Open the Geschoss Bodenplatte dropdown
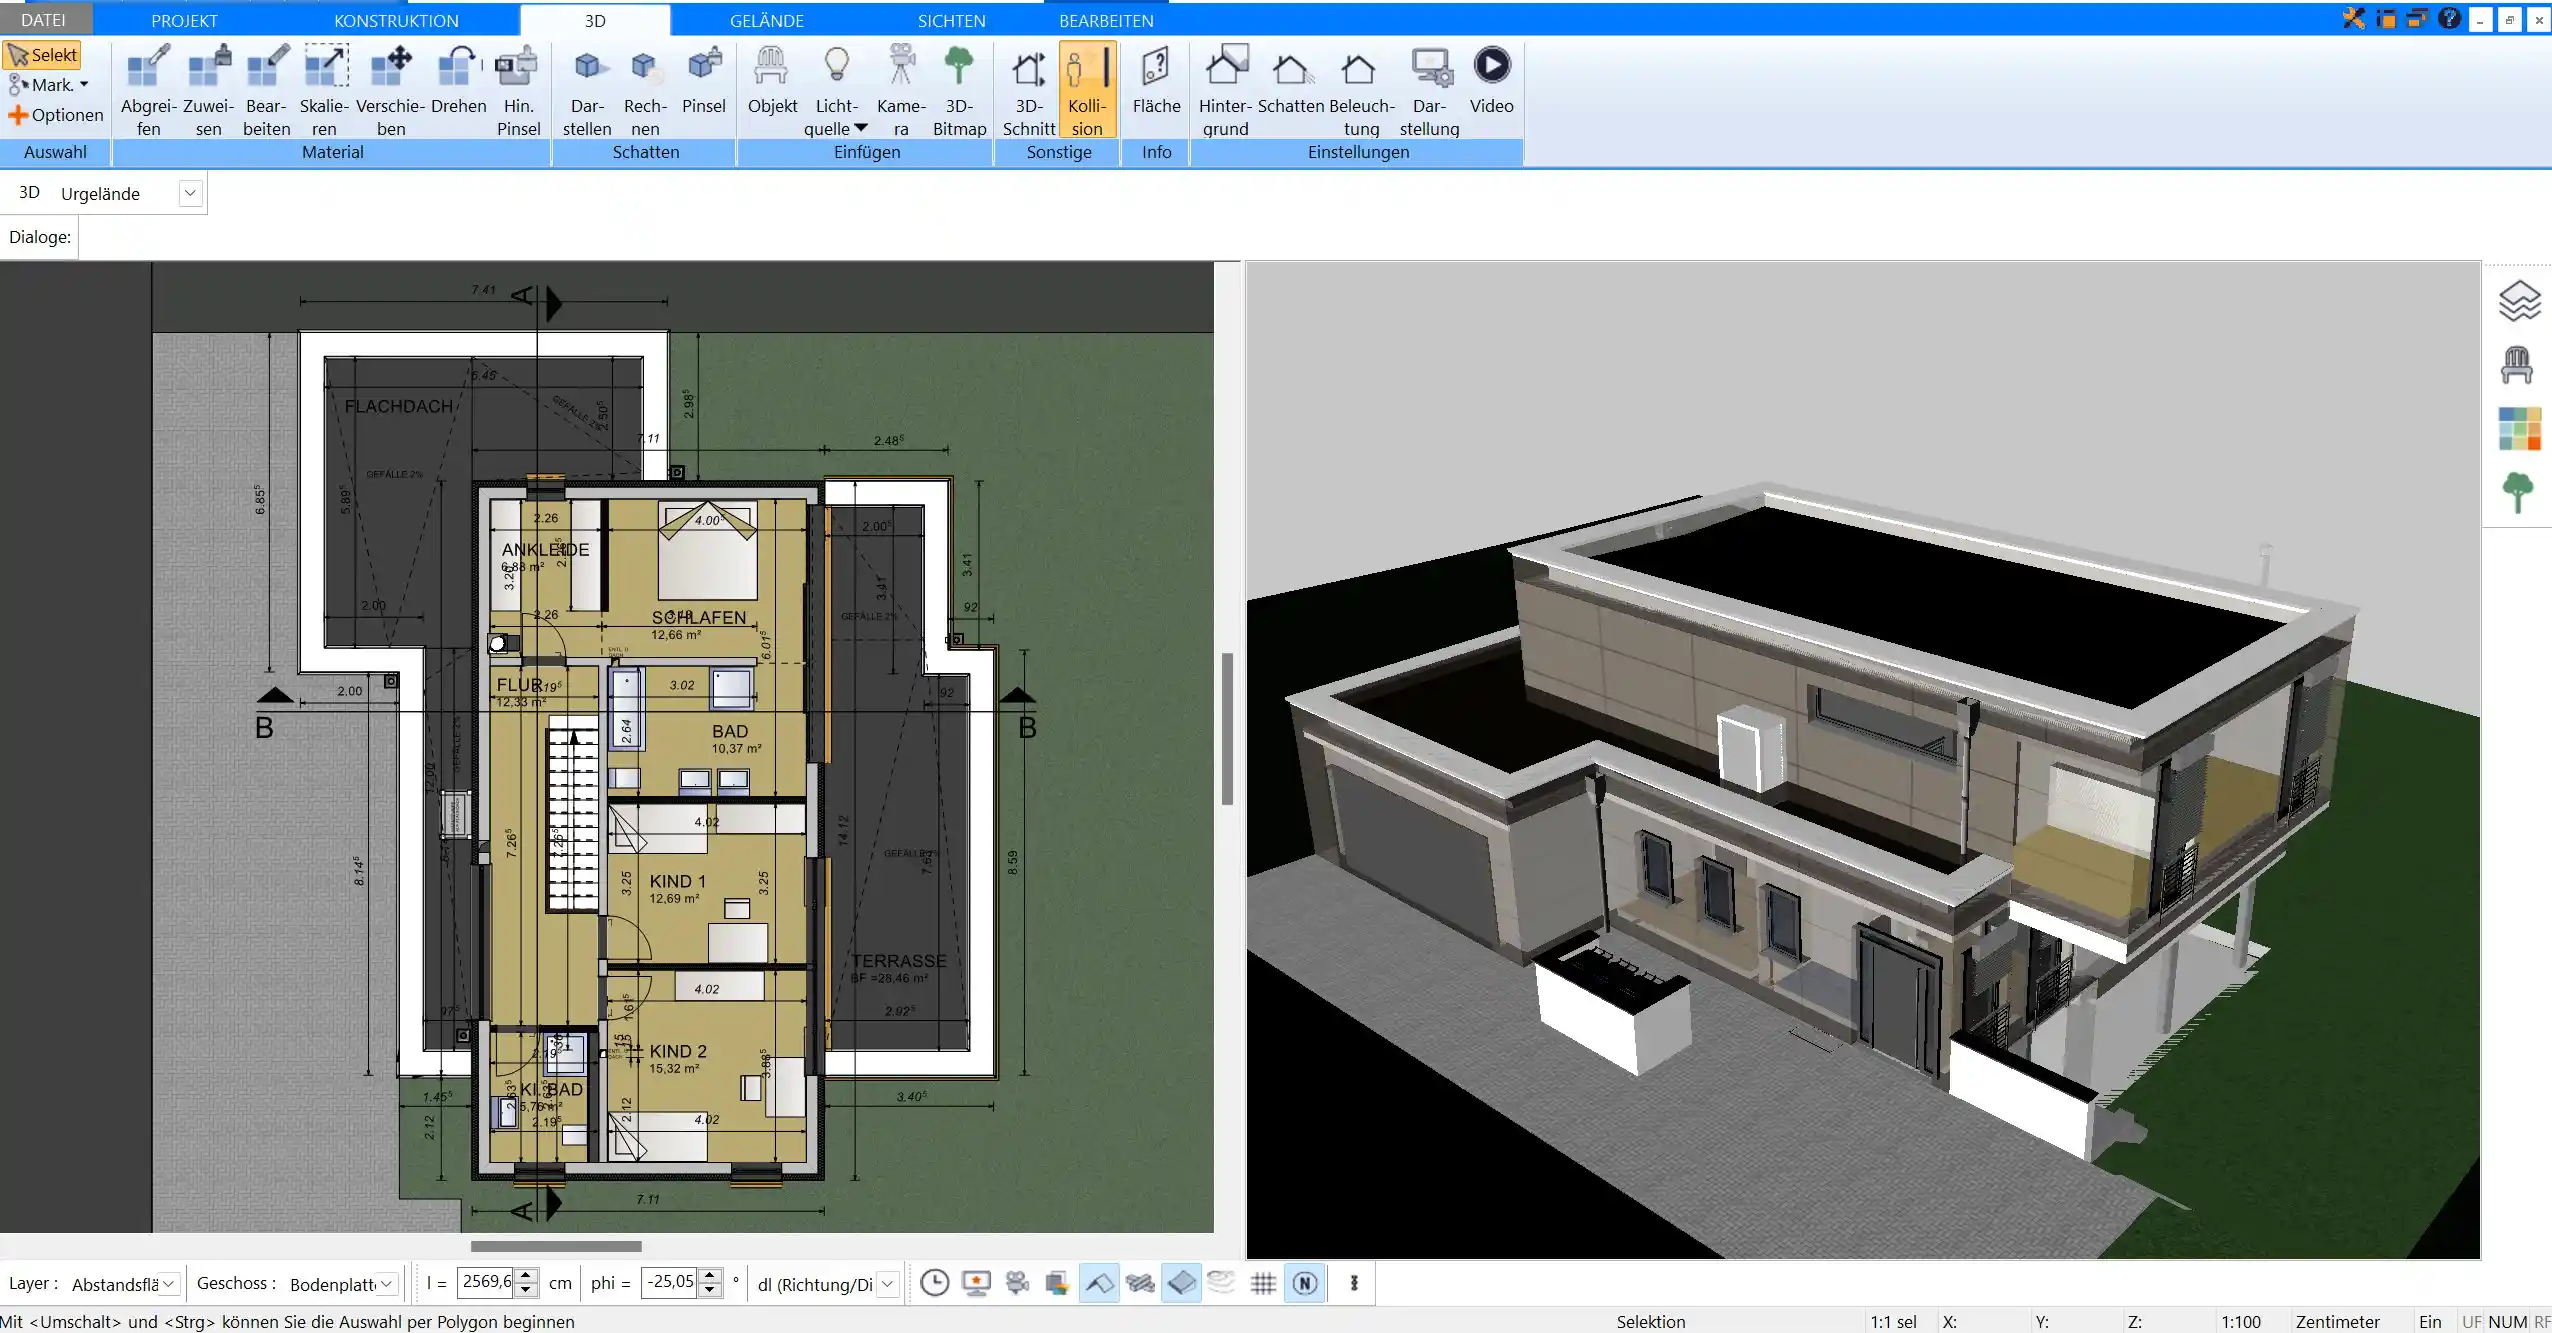 386,1284
